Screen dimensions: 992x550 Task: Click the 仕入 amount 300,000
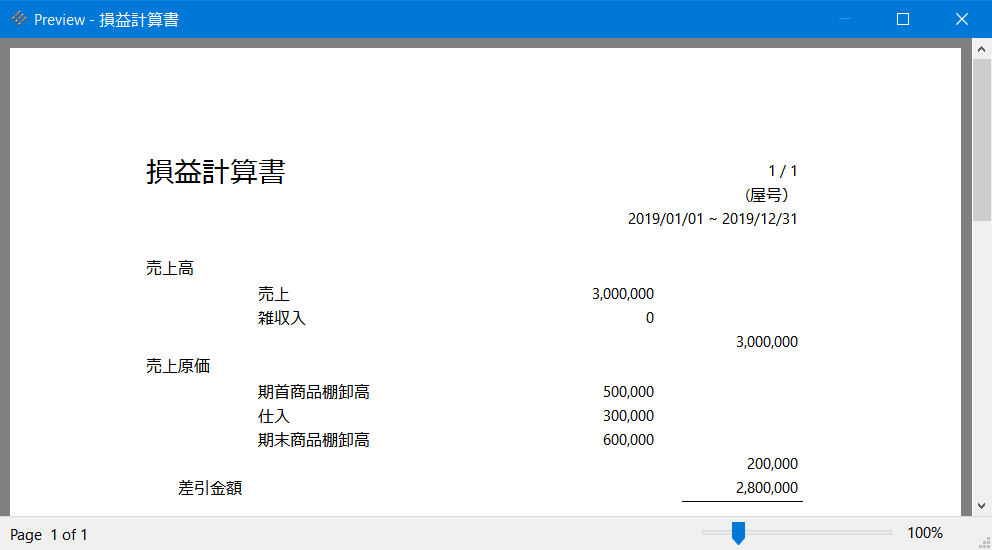coord(628,416)
